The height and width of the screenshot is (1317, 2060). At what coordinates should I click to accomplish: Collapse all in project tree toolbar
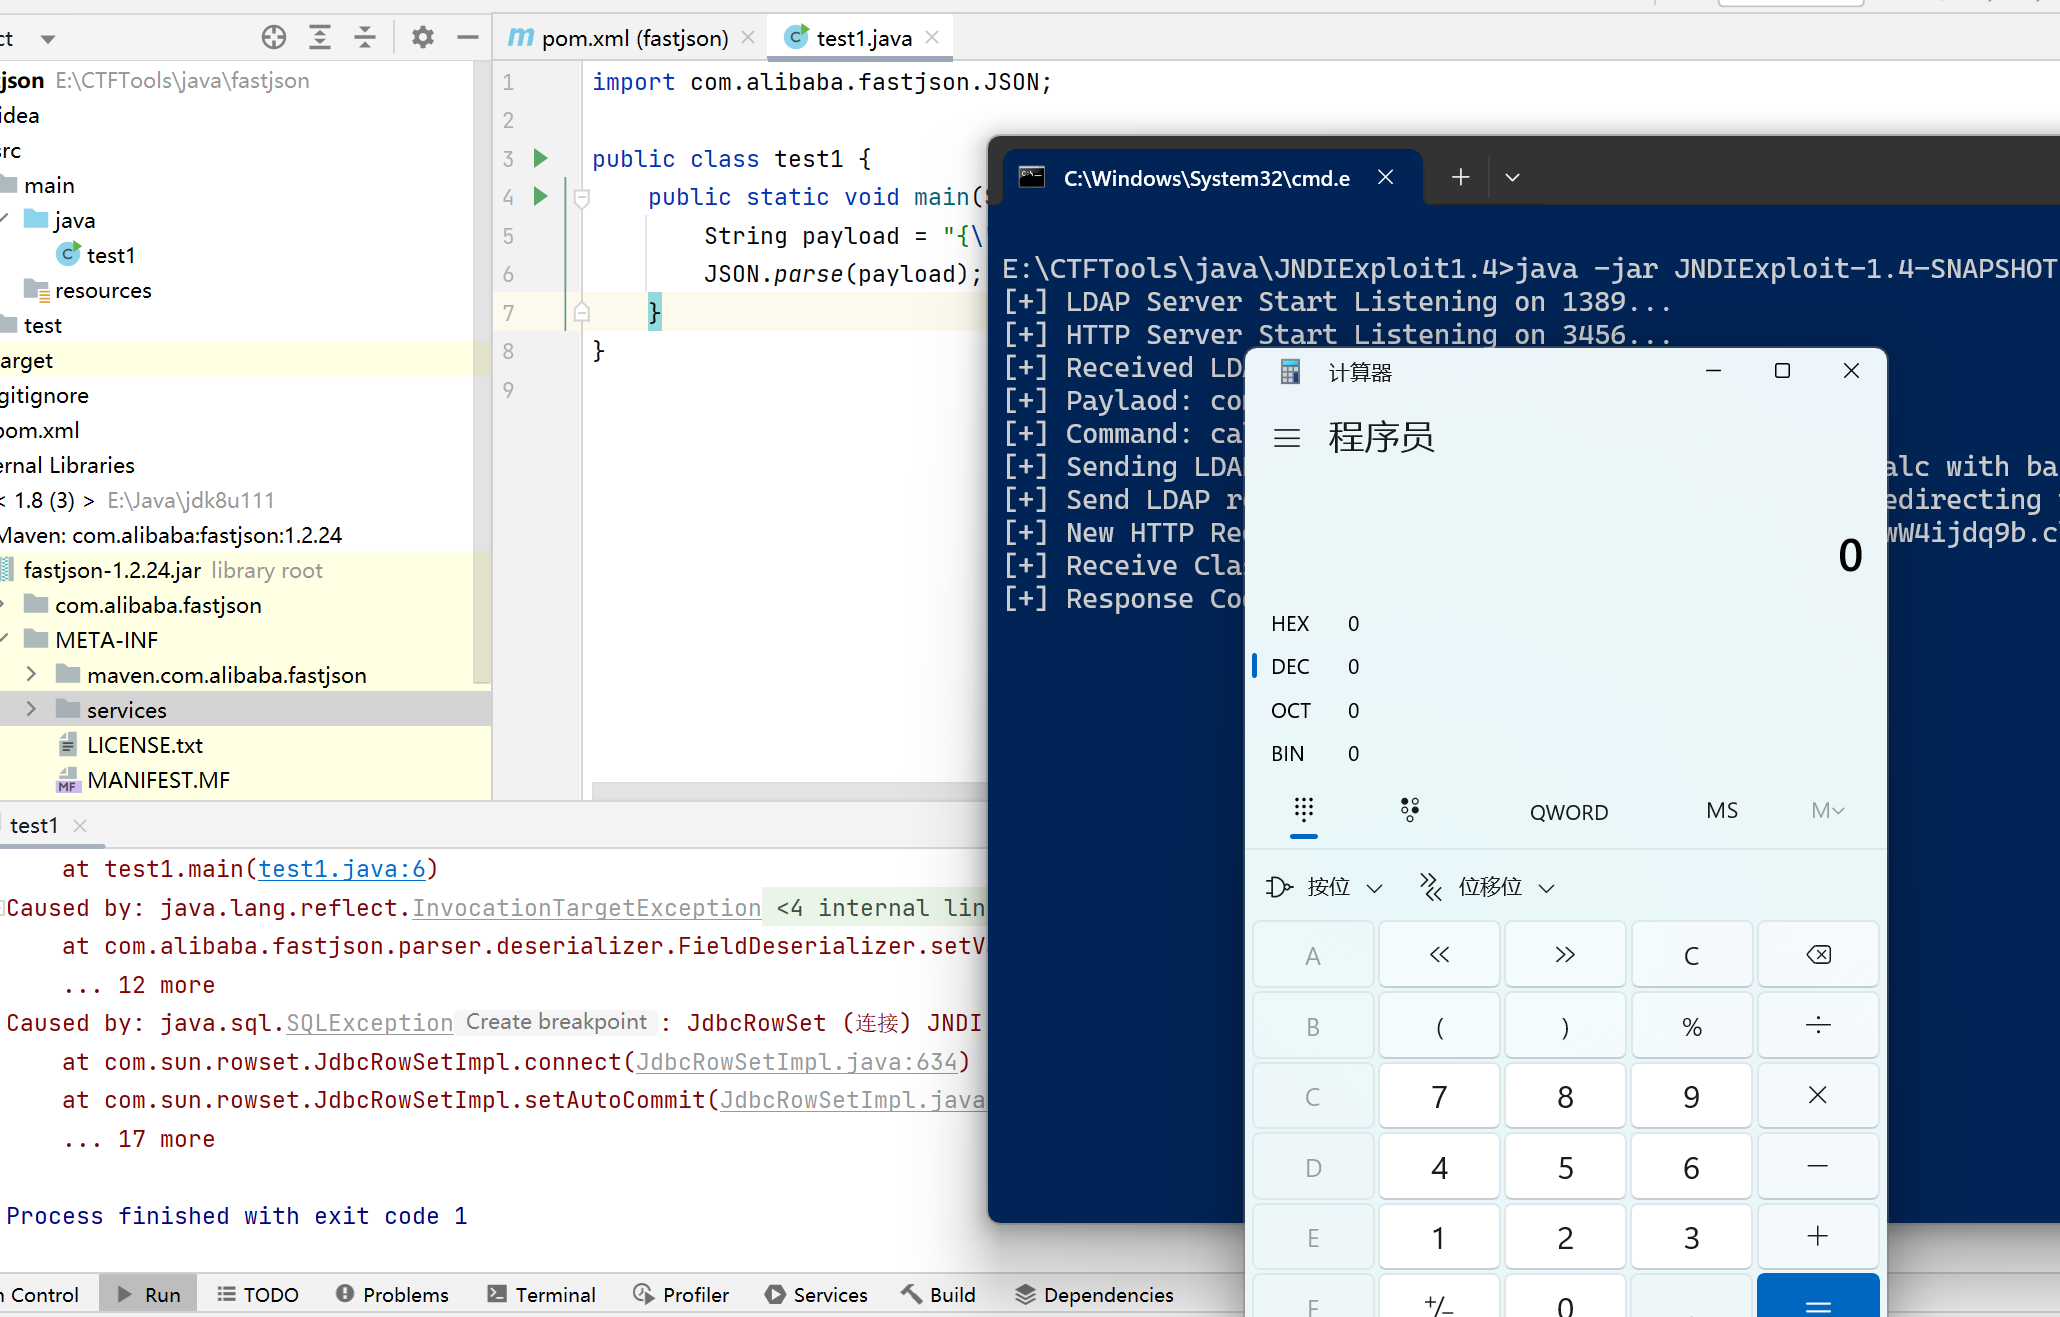[x=365, y=38]
